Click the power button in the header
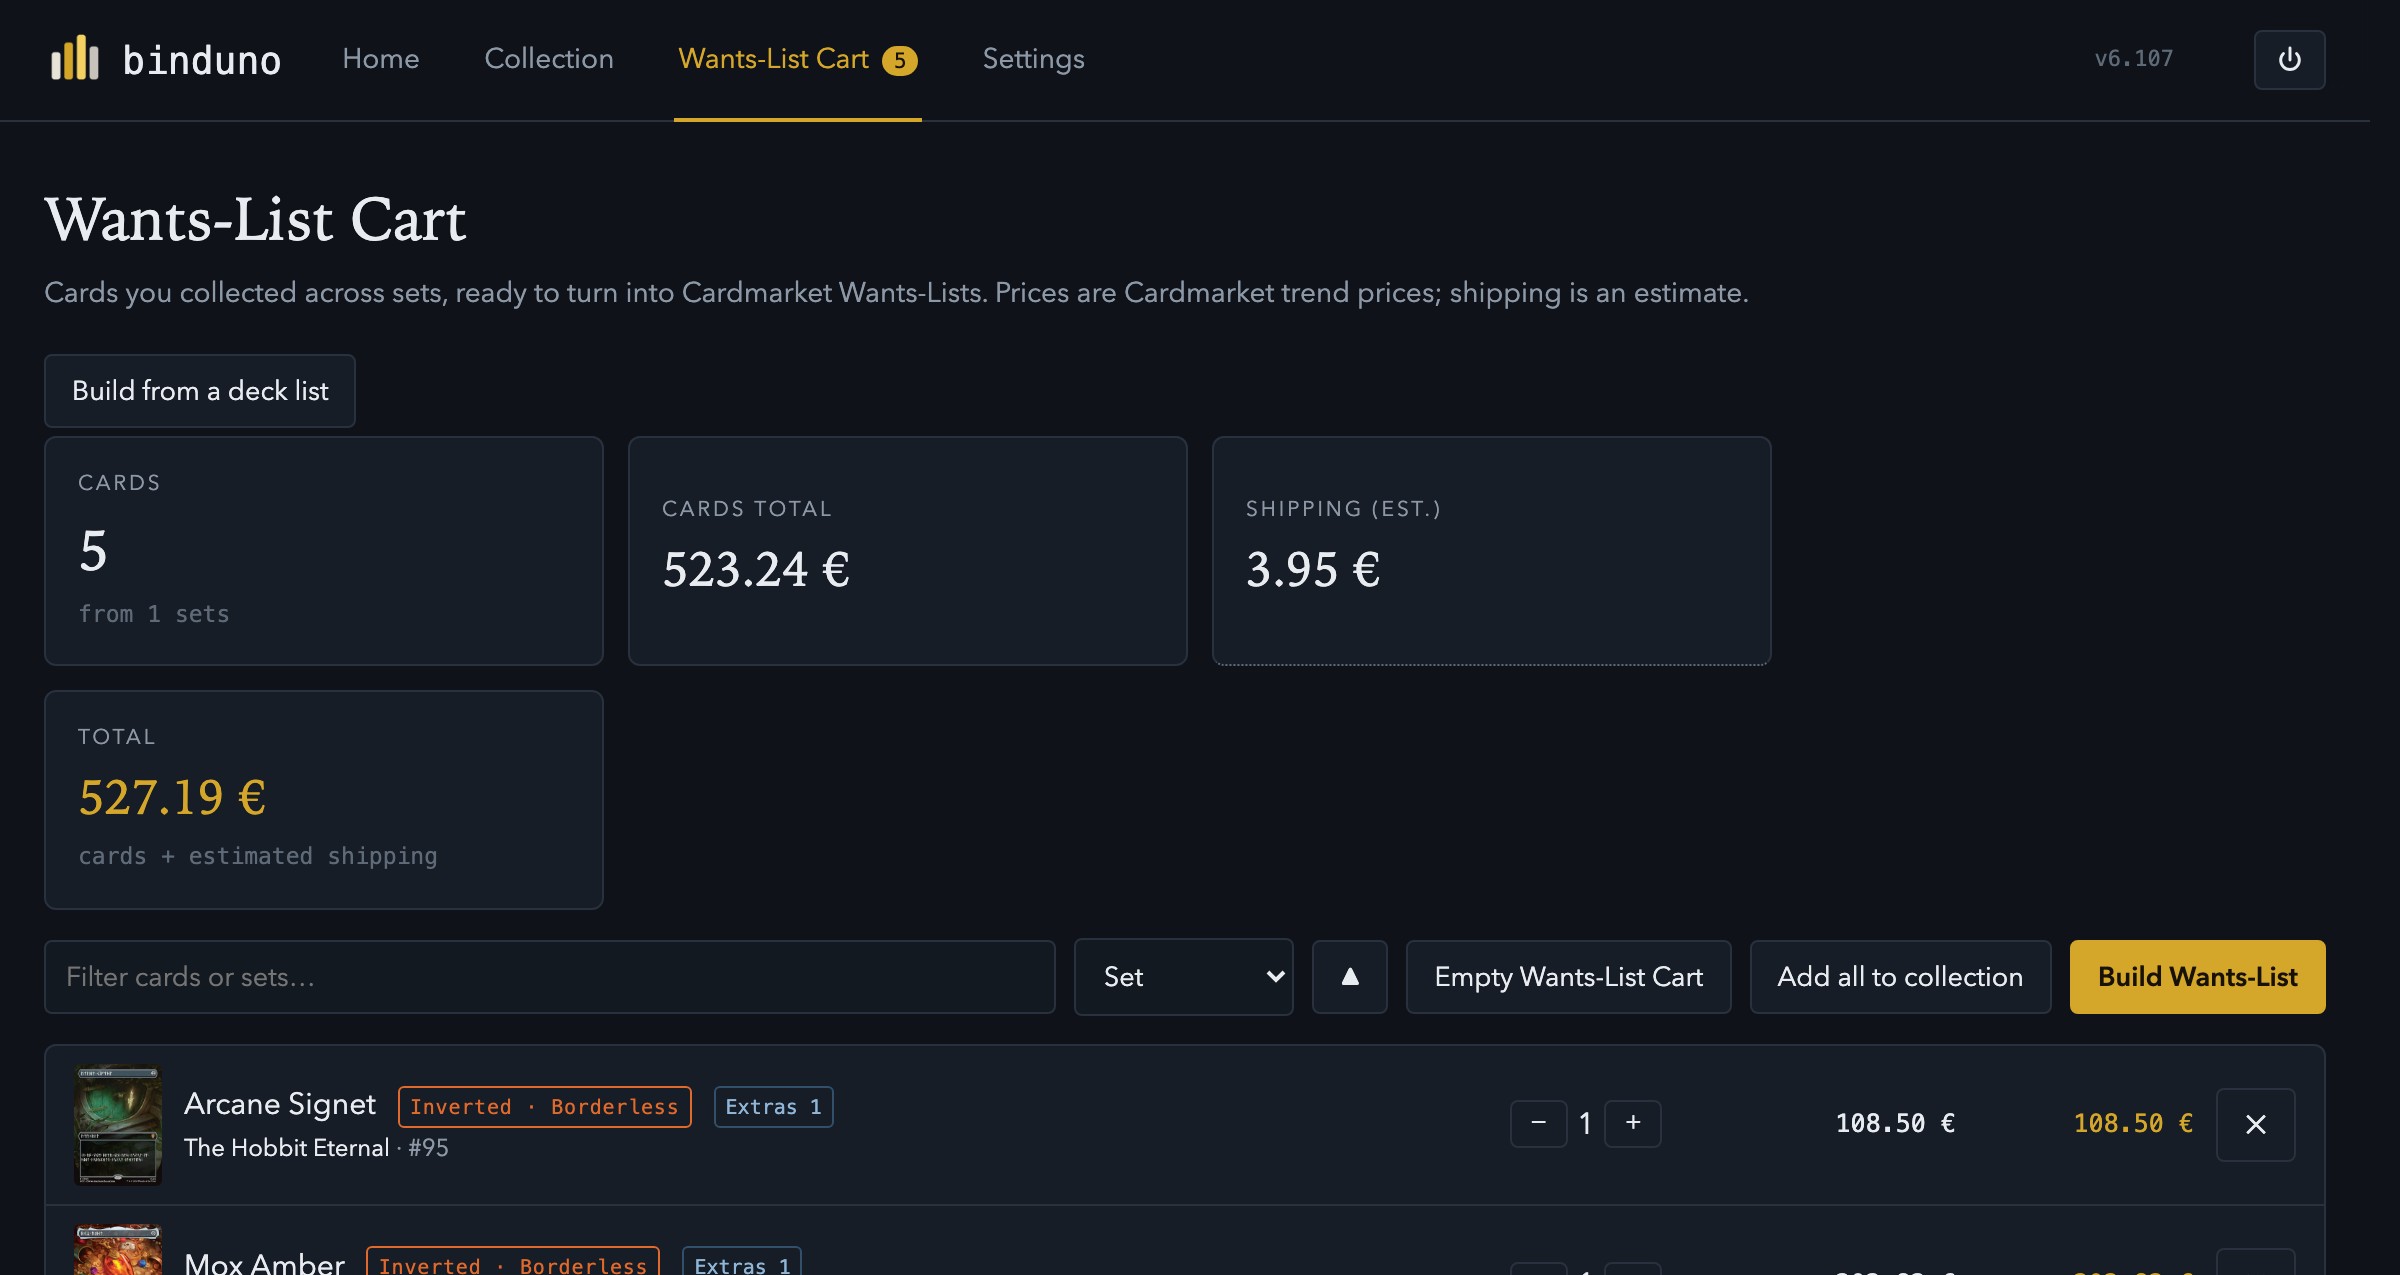The height and width of the screenshot is (1275, 2400). click(x=2289, y=60)
